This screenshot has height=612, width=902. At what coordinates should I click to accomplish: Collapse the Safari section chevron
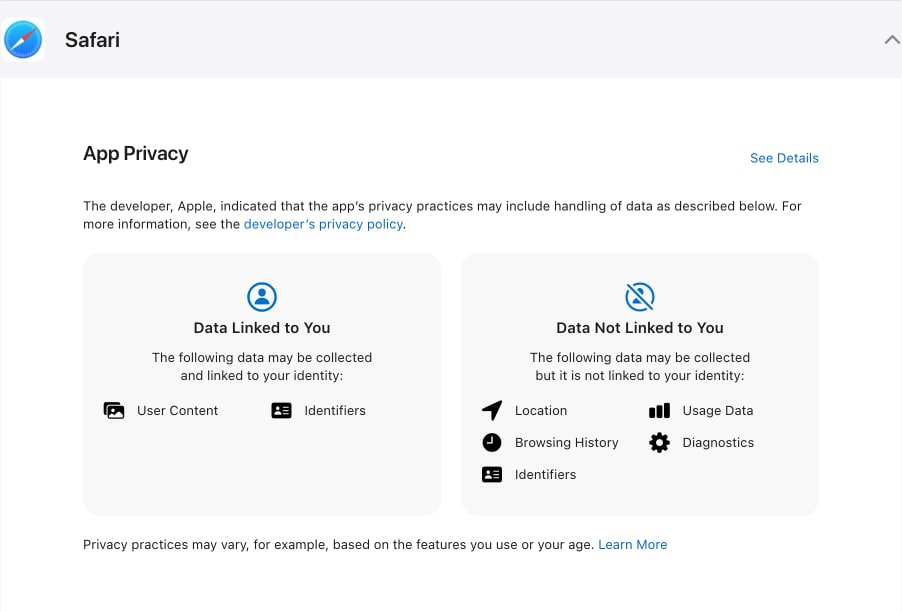(x=892, y=40)
